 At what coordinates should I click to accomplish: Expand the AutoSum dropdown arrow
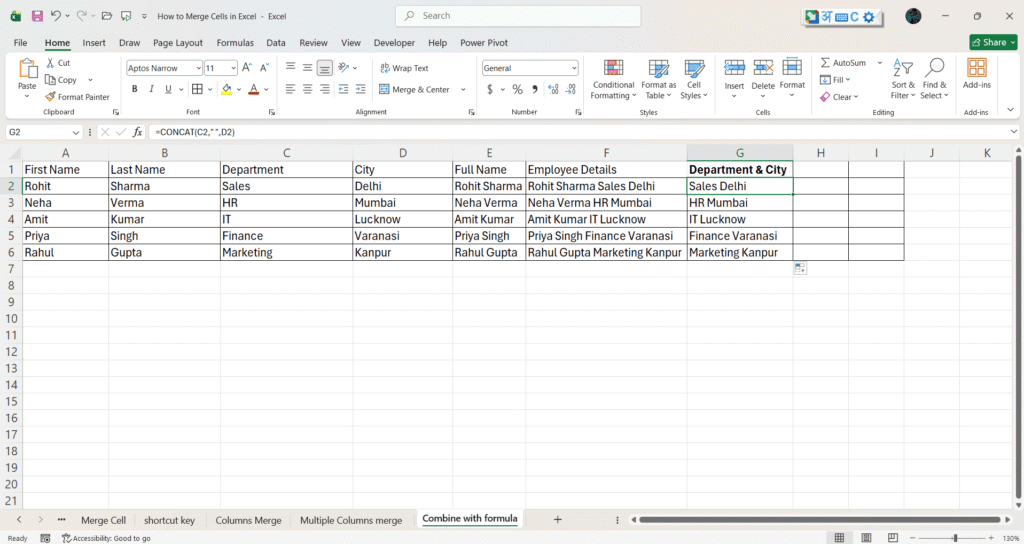pyautogui.click(x=880, y=63)
